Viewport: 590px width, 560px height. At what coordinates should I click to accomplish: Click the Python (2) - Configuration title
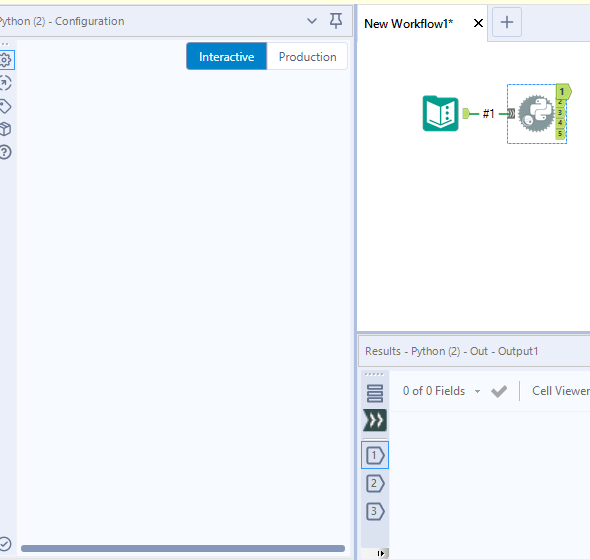pos(62,21)
